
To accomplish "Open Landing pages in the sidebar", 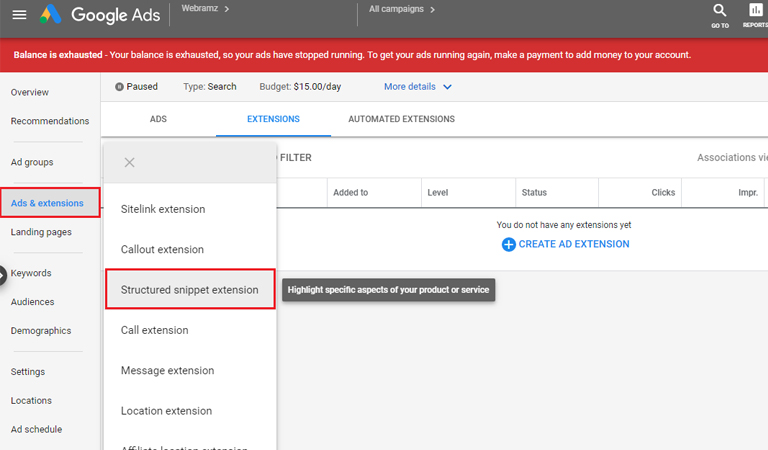I will point(41,232).
